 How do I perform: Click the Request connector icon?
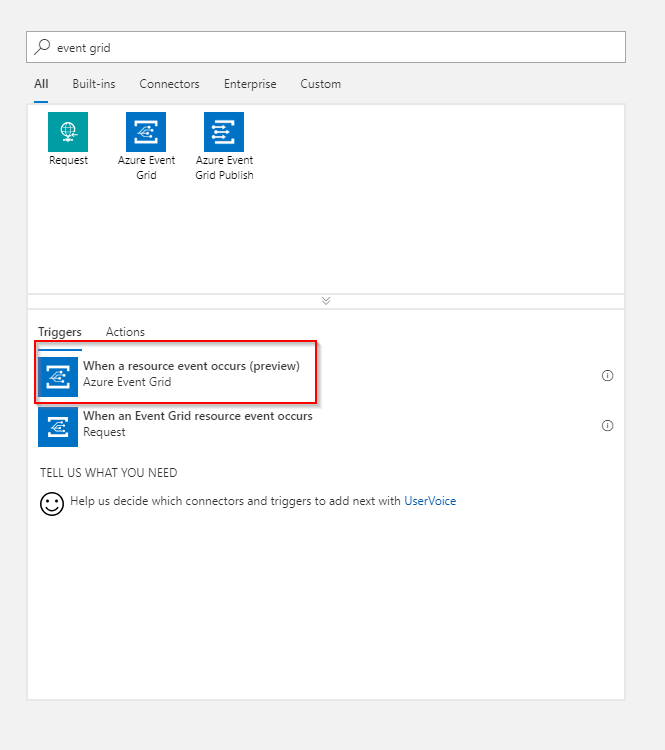pyautogui.click(x=68, y=132)
